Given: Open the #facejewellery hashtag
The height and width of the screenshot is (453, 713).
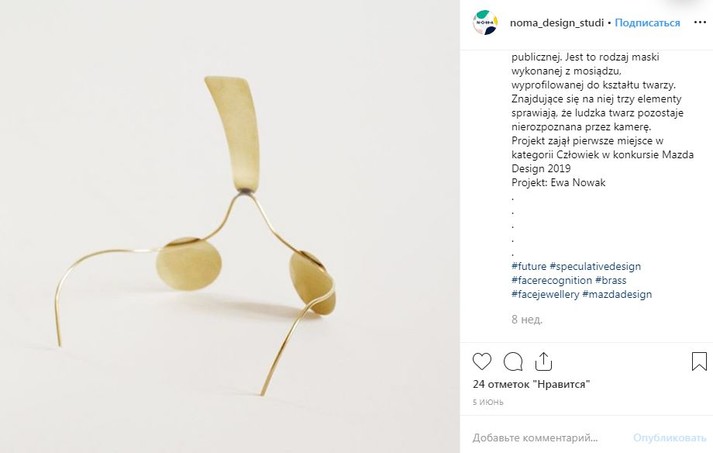Looking at the screenshot, I should pos(545,294).
